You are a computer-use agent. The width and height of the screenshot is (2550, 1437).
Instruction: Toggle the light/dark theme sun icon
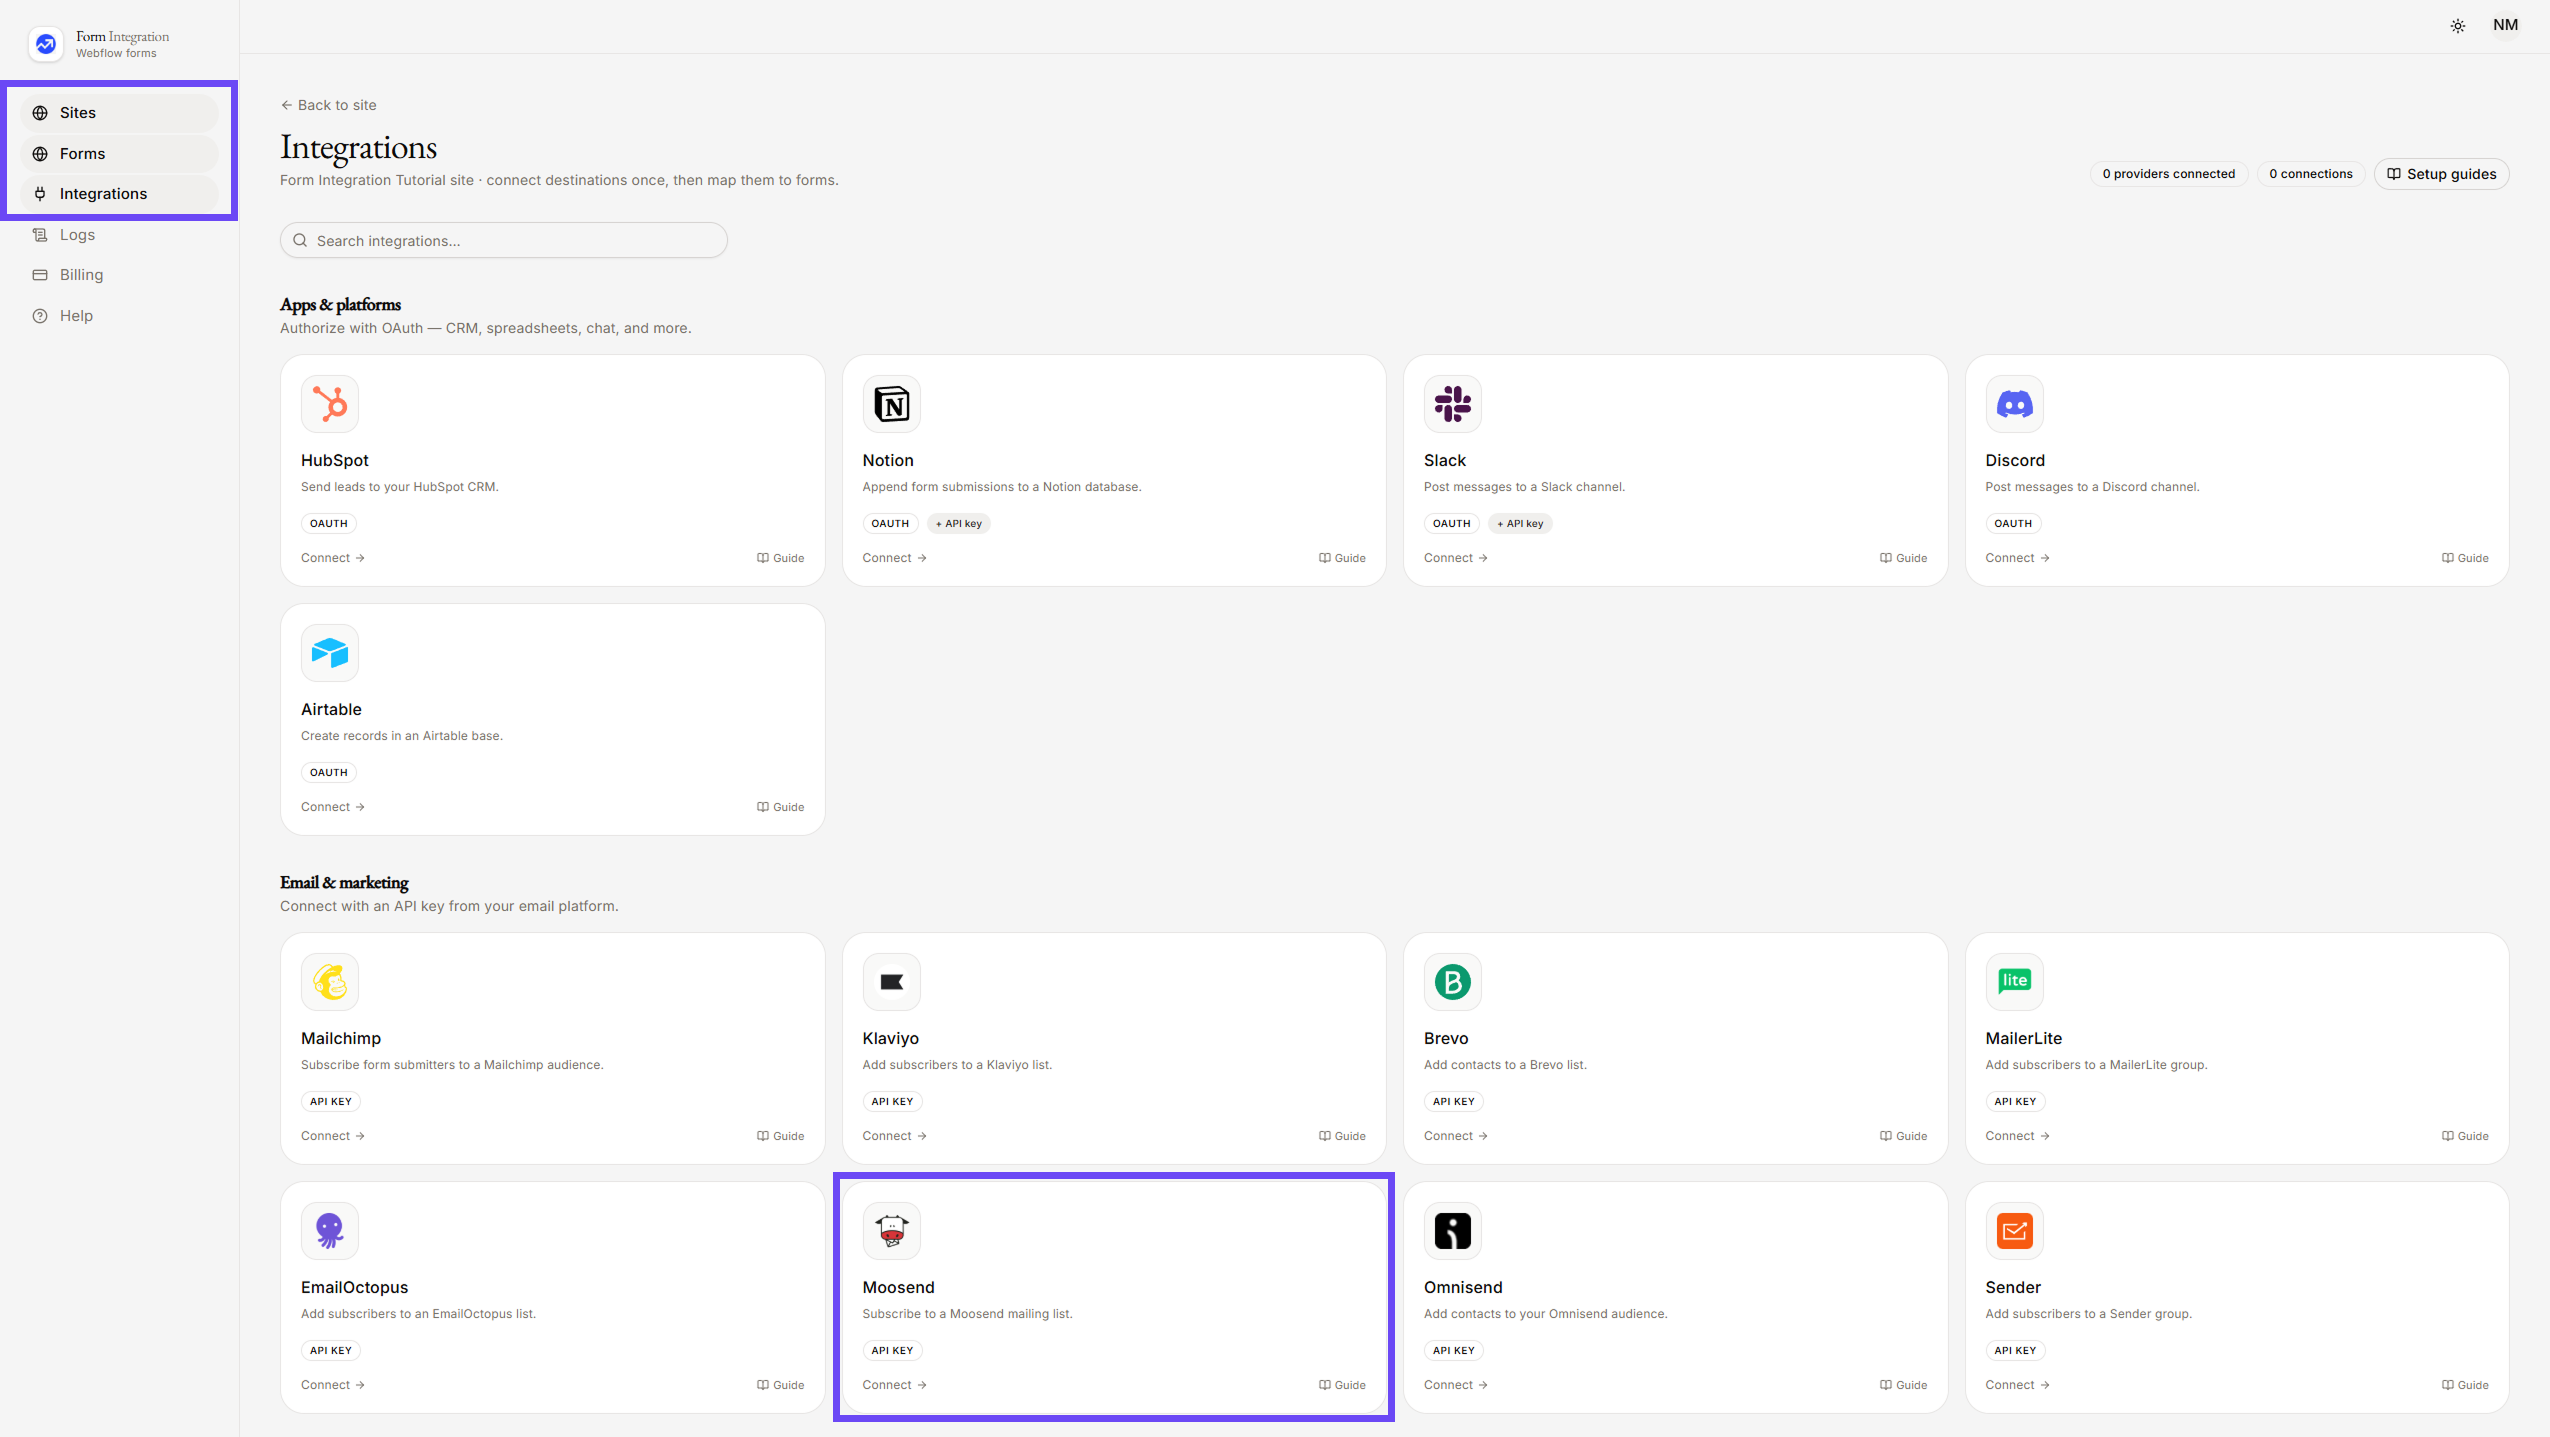pyautogui.click(x=2457, y=26)
